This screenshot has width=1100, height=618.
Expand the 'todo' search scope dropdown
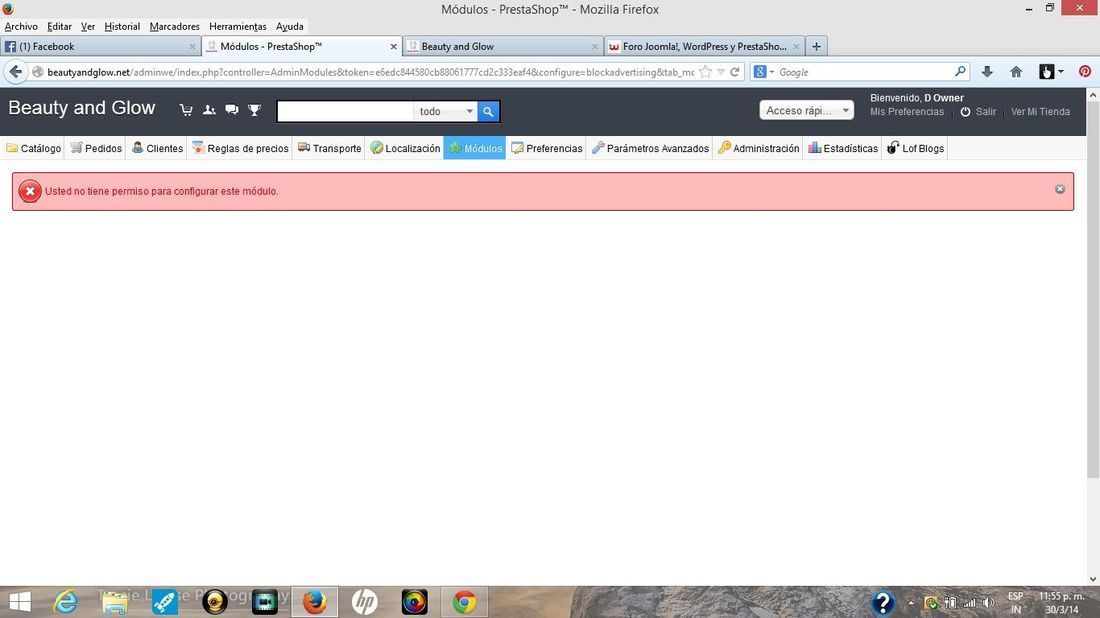[x=446, y=112]
